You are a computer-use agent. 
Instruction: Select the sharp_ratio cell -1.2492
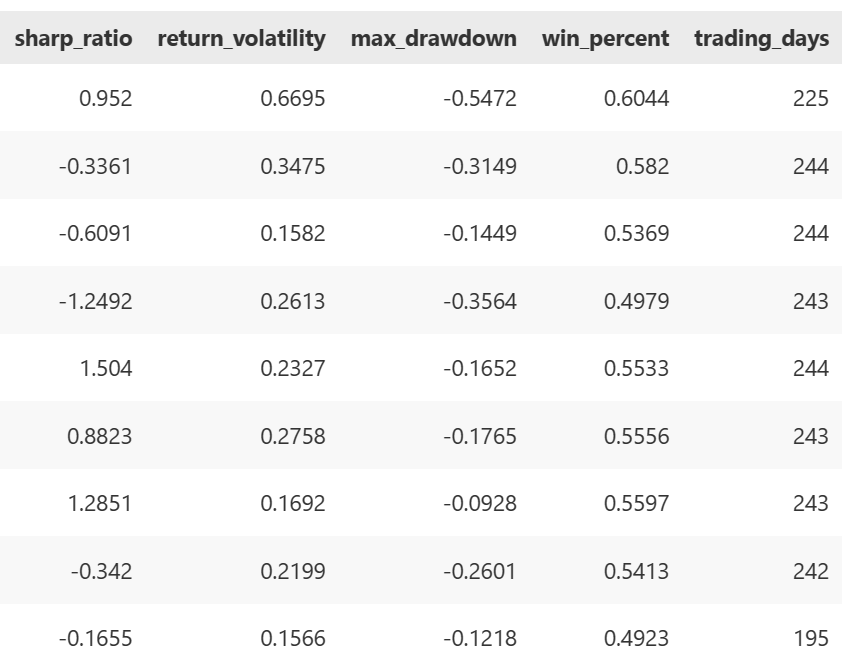coord(98,302)
